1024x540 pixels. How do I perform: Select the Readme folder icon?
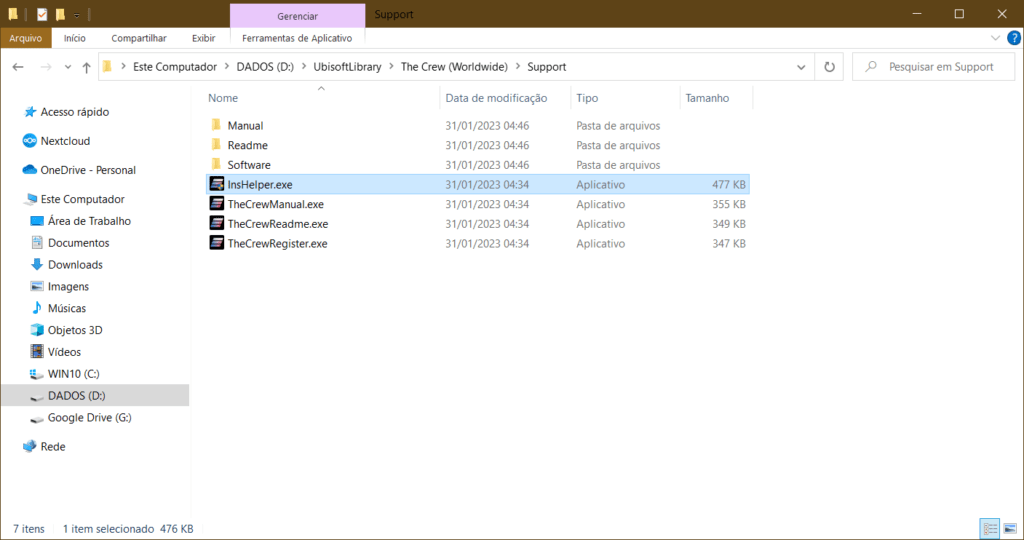click(216, 144)
